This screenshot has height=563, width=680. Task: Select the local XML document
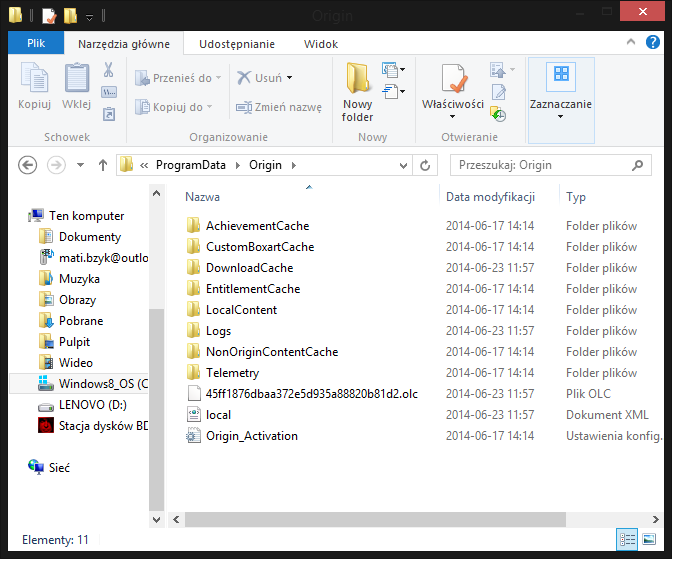pos(209,415)
